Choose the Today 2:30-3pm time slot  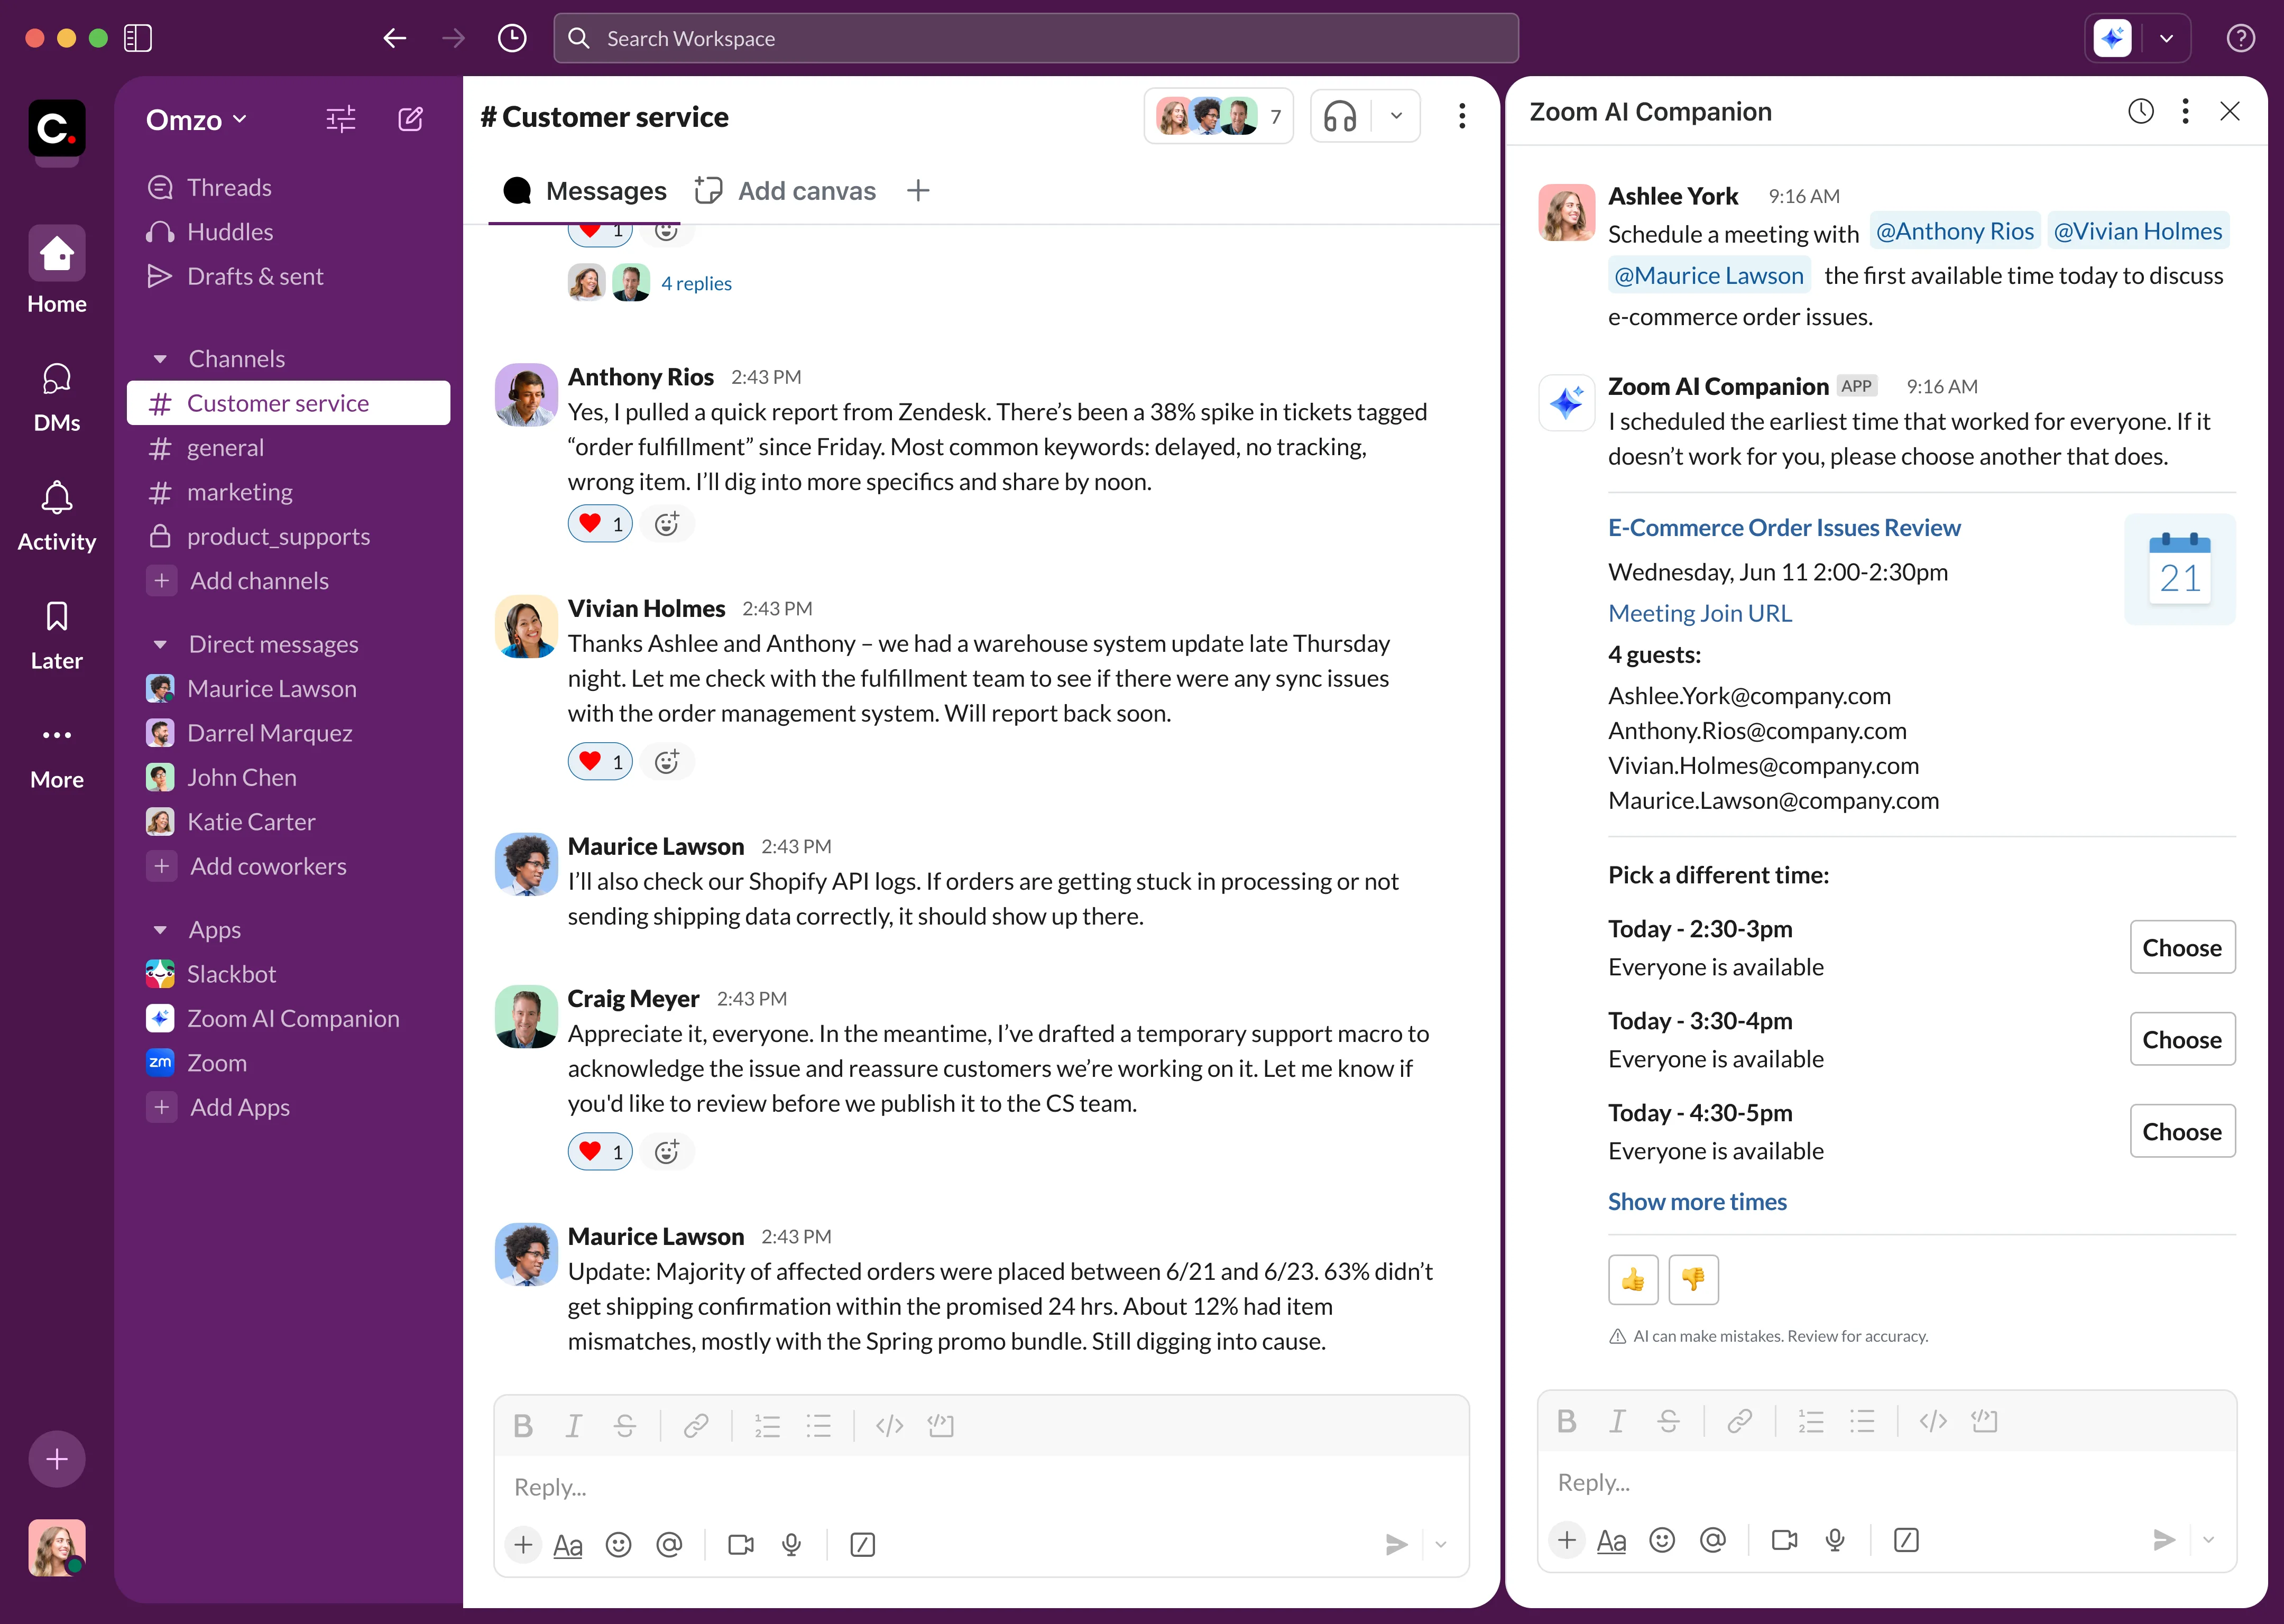pos(2182,946)
